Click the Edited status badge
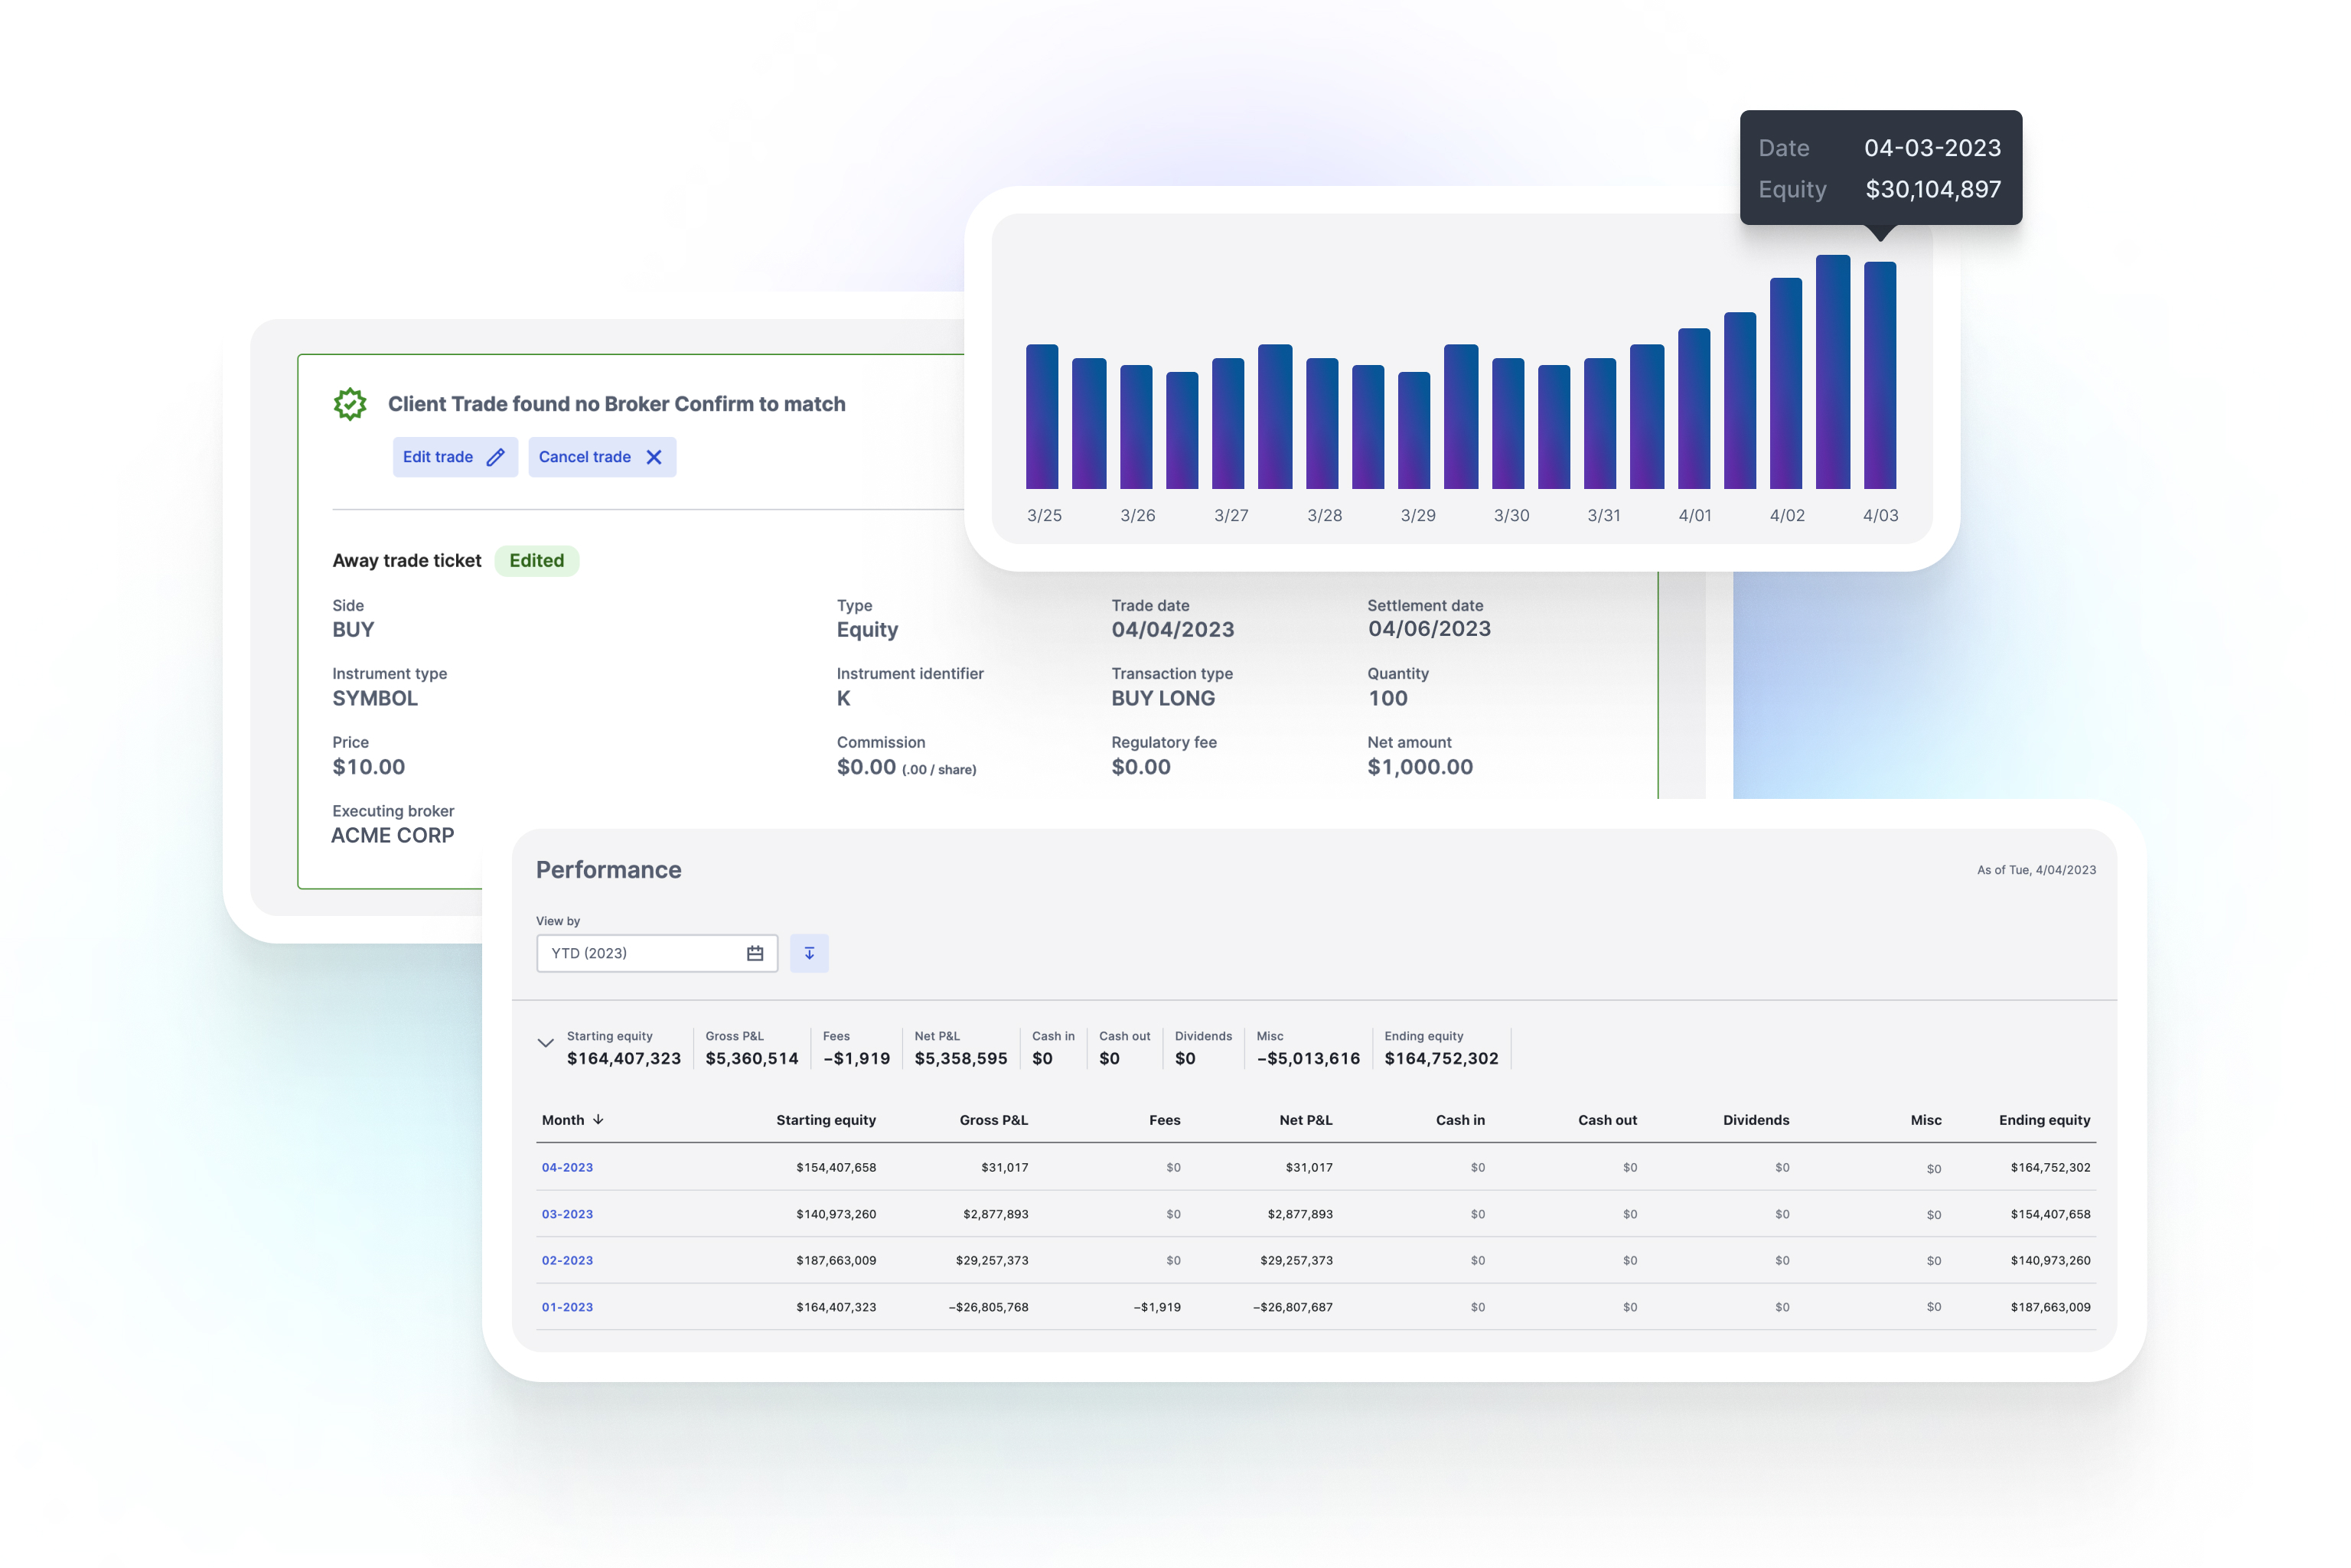The height and width of the screenshot is (1568, 2351). 537,561
